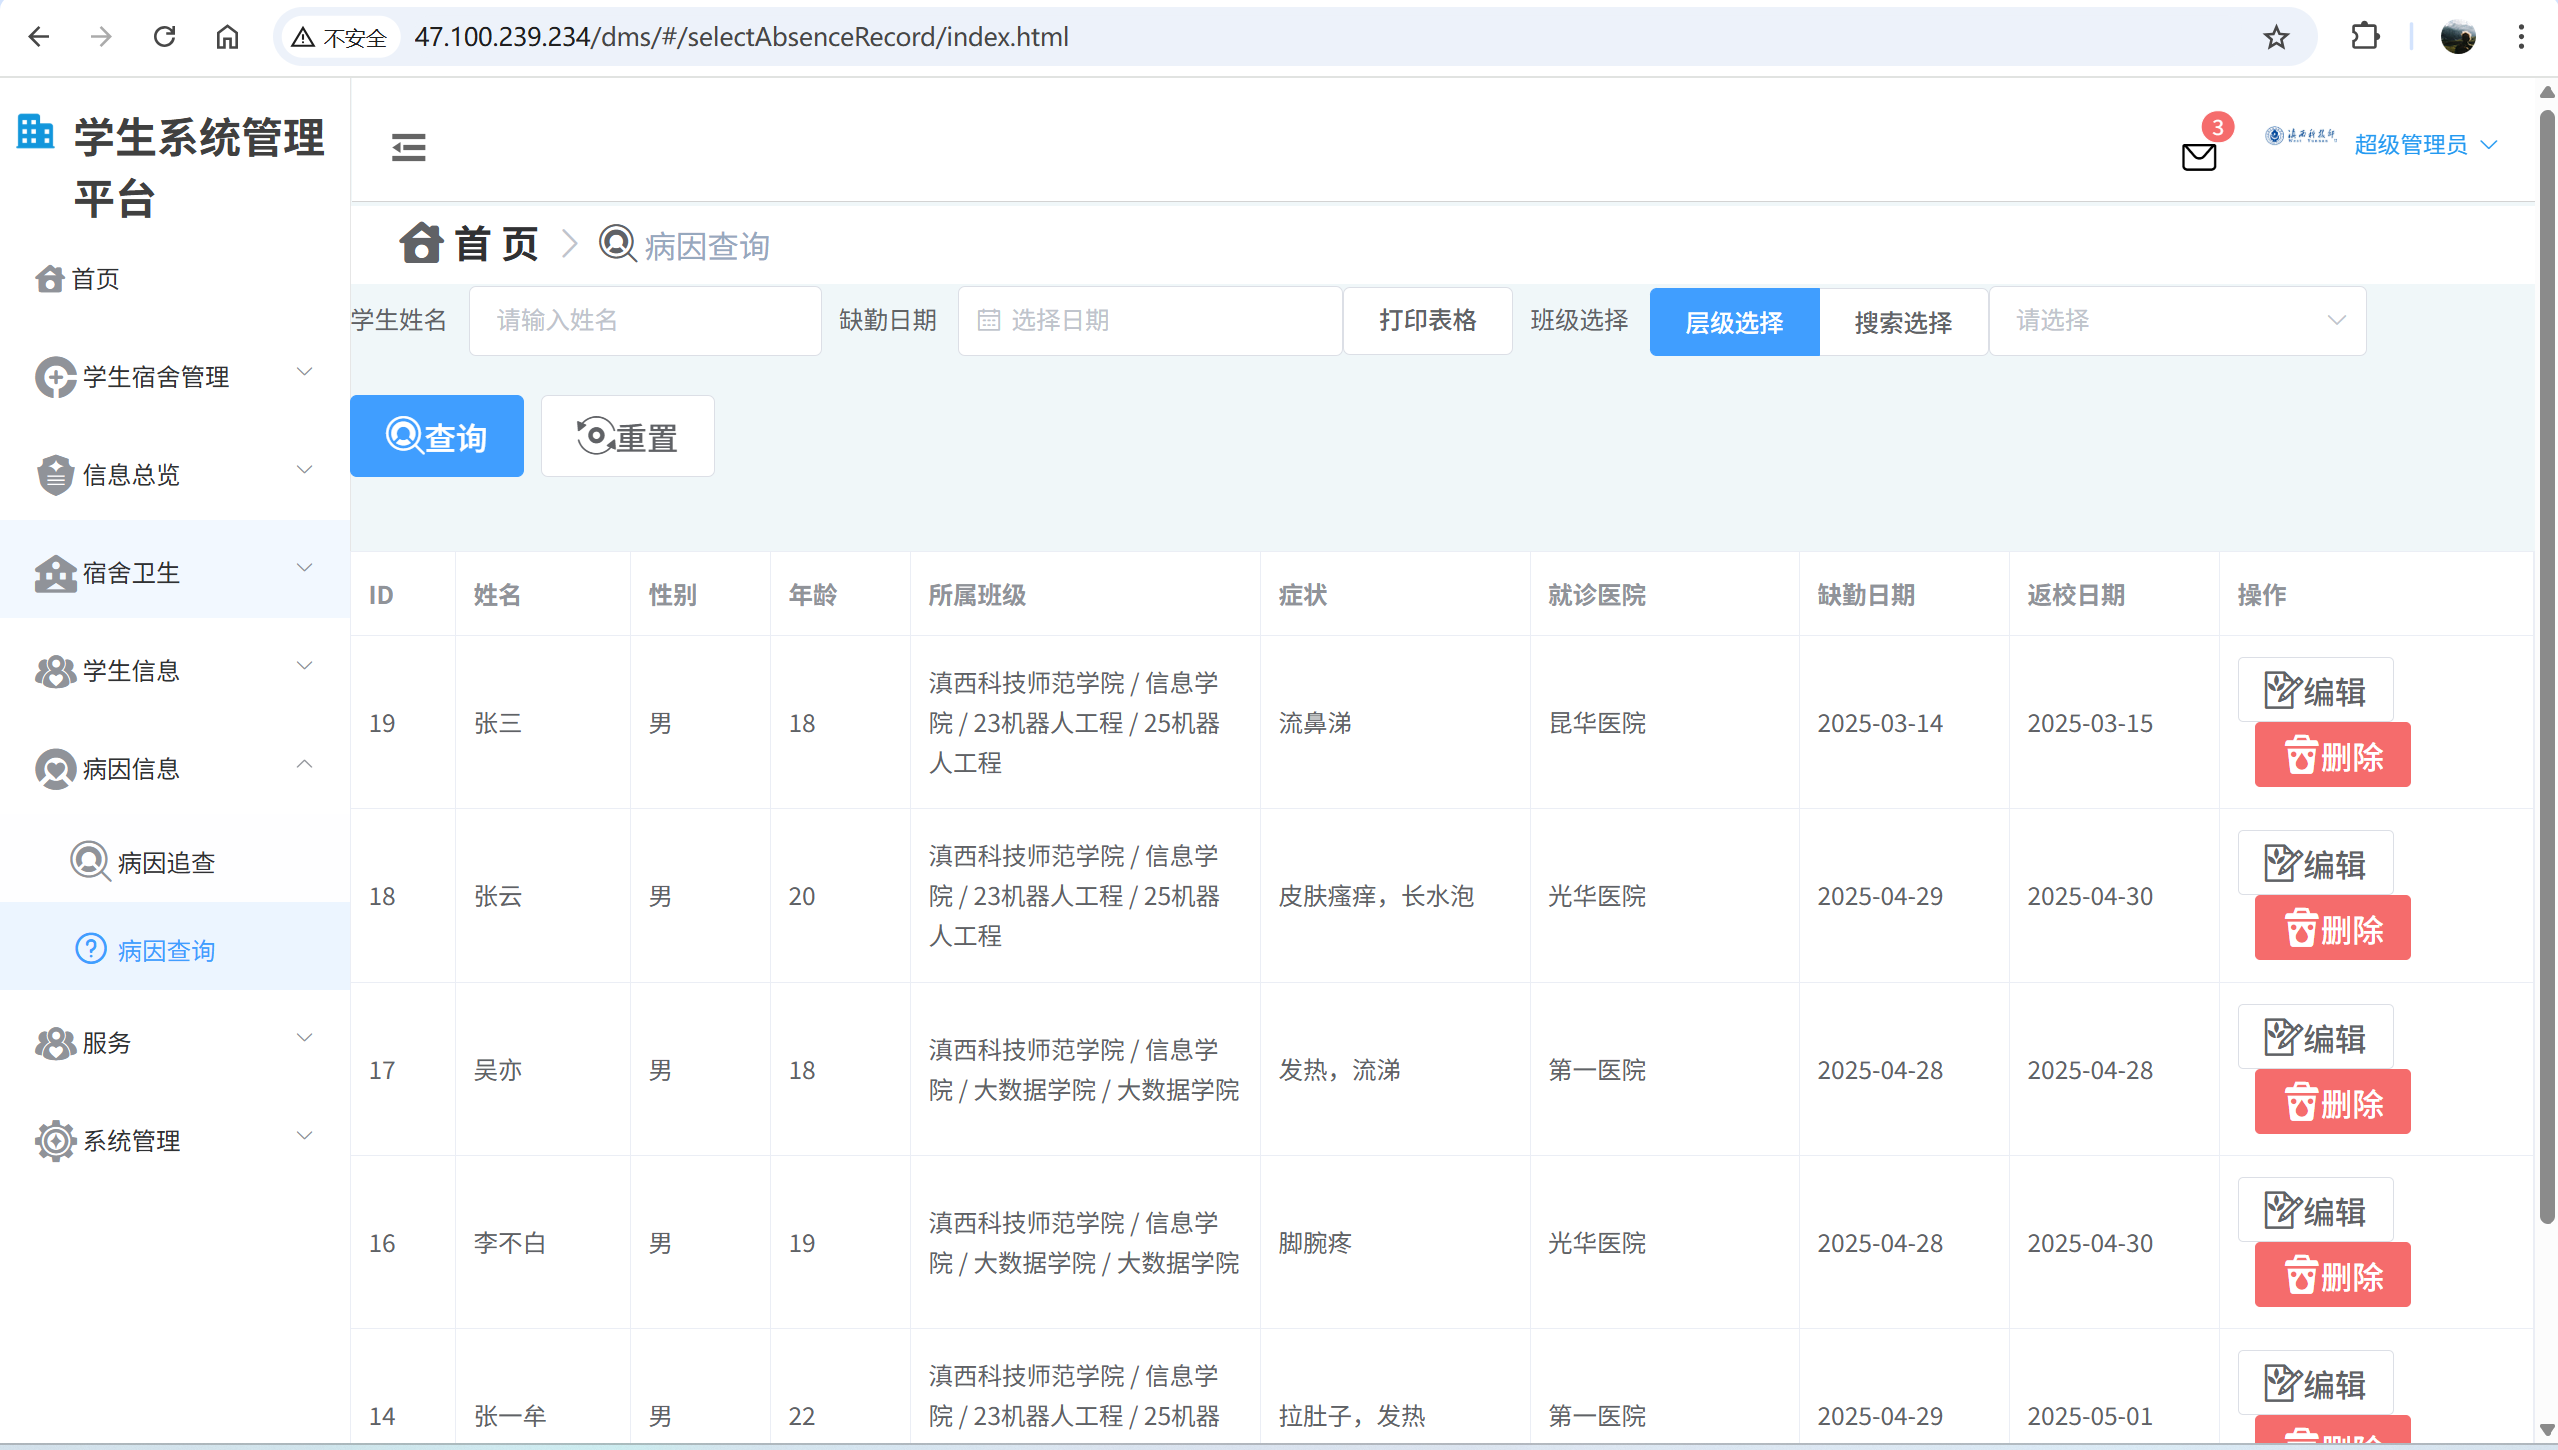Switch to 搜索选择 toggle option
This screenshot has height=1450, width=2558.
tap(1902, 322)
